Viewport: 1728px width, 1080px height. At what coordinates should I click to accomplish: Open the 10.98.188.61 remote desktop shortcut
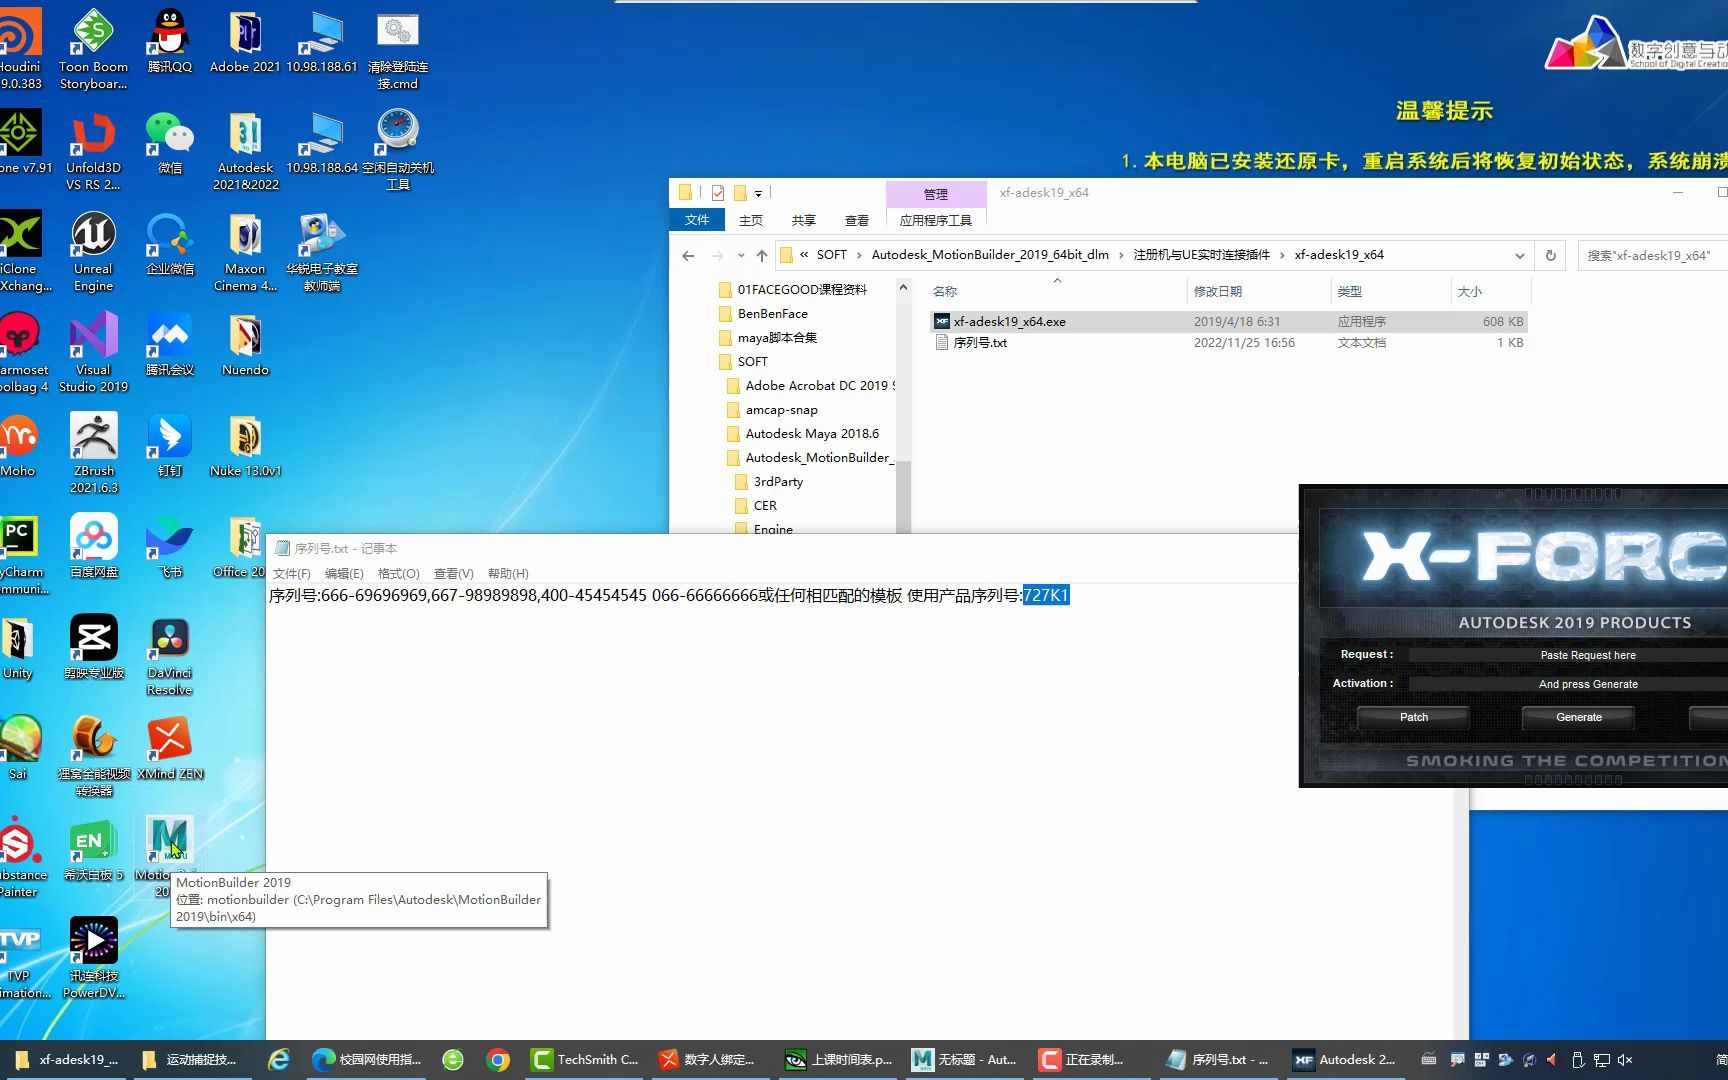click(x=321, y=40)
